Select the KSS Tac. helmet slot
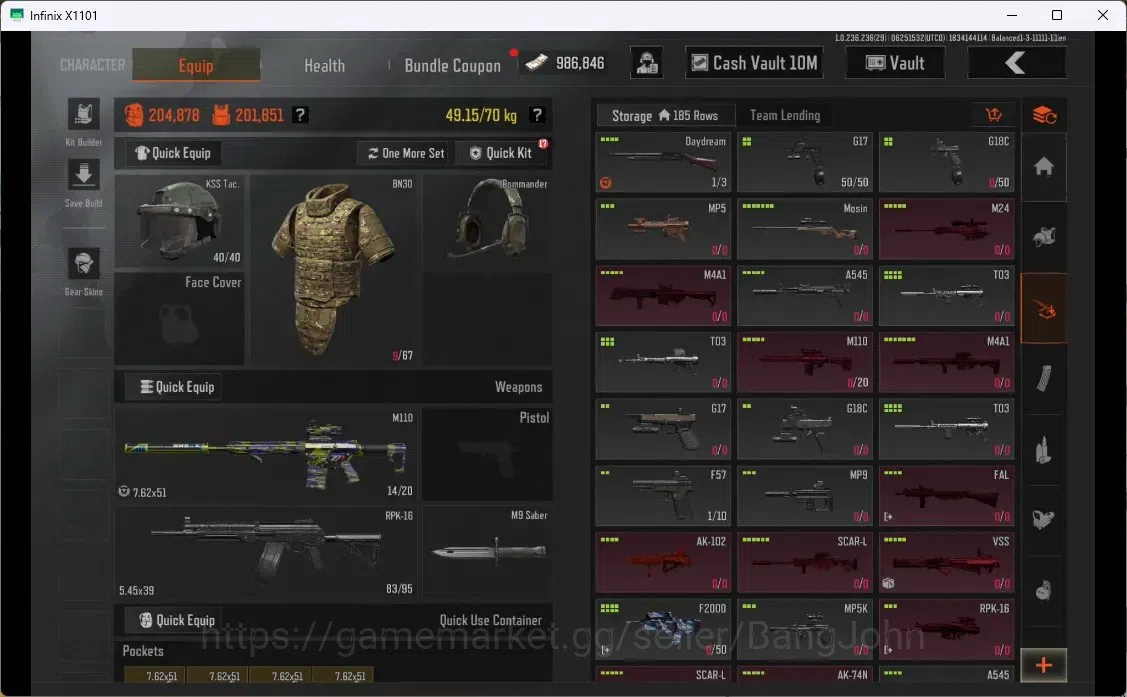Screen dimensions: 1127x697 [x=179, y=221]
